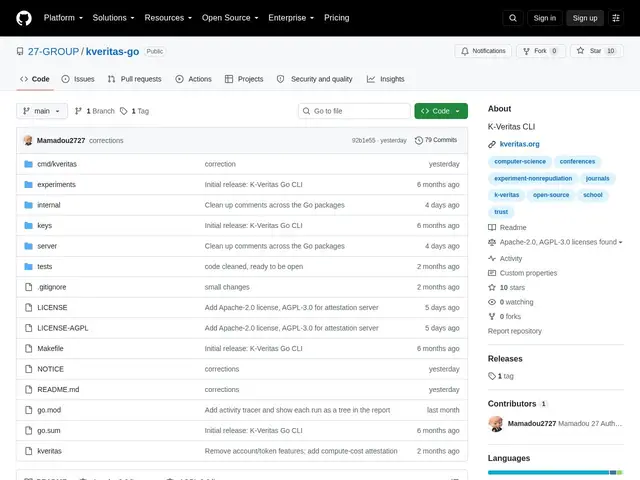Open the tests folder
640x480 pixels.
[44, 267]
